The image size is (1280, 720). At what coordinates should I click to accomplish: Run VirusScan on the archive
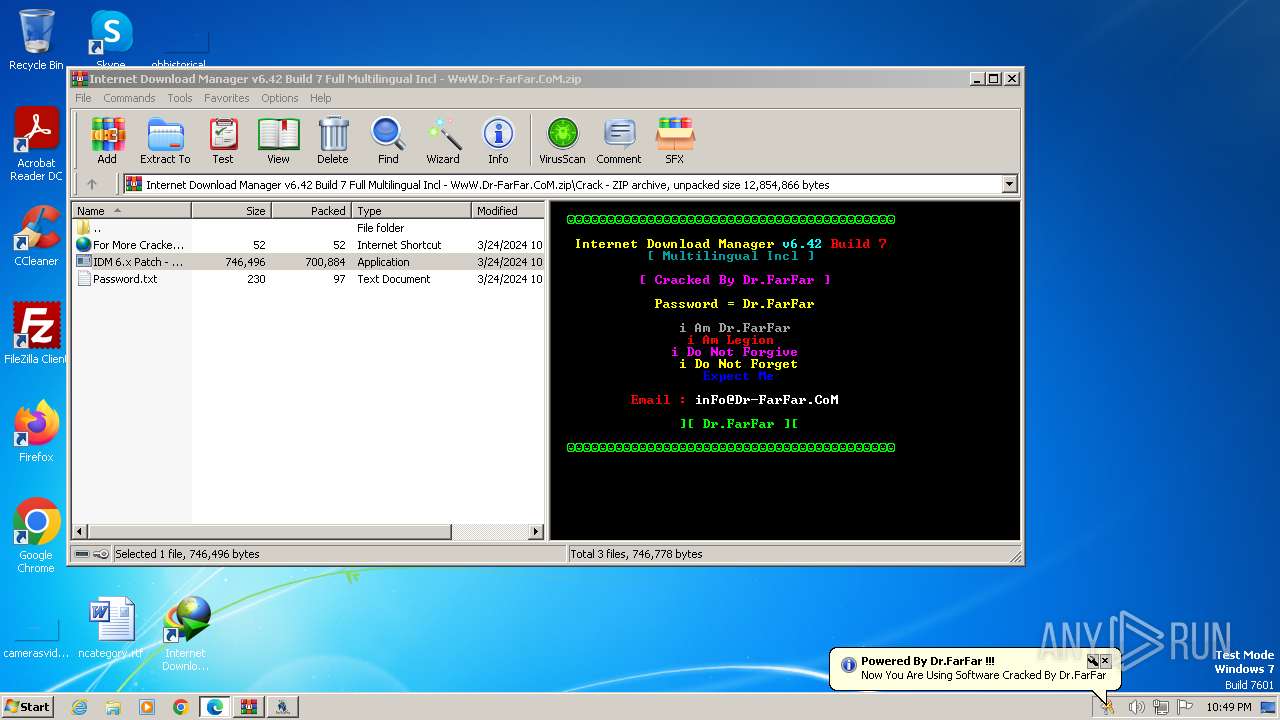[x=562, y=140]
